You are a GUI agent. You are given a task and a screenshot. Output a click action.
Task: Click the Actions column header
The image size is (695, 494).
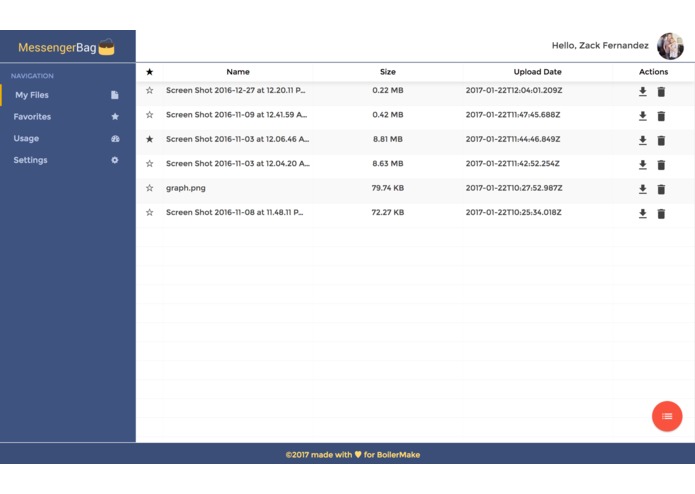coord(653,72)
